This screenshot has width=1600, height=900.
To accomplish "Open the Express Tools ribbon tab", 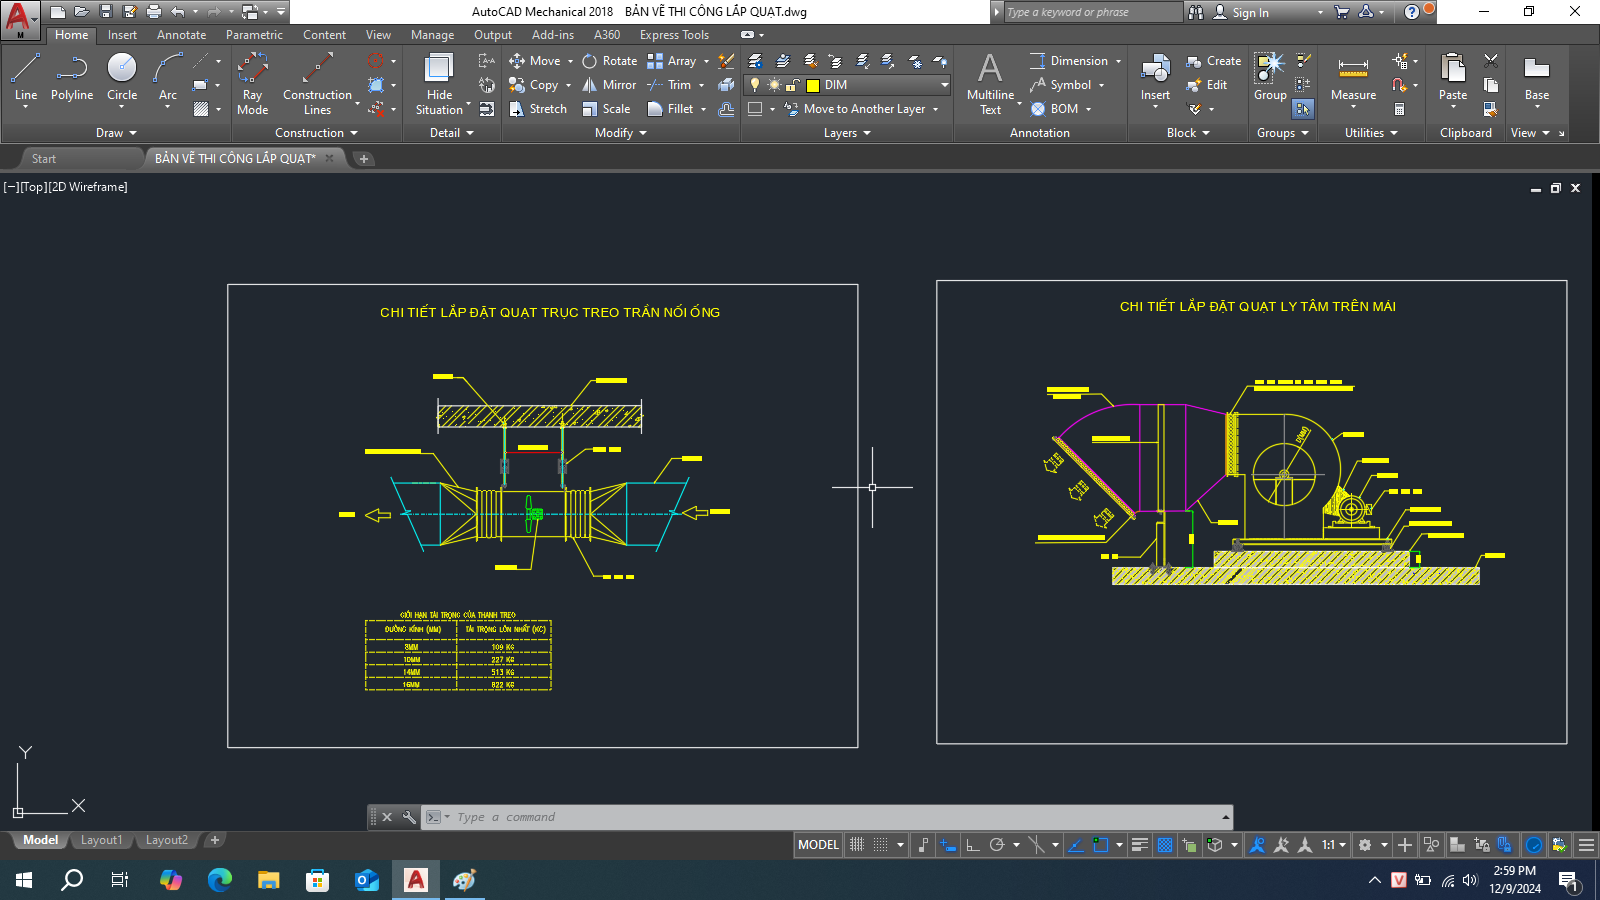I will pos(674,35).
